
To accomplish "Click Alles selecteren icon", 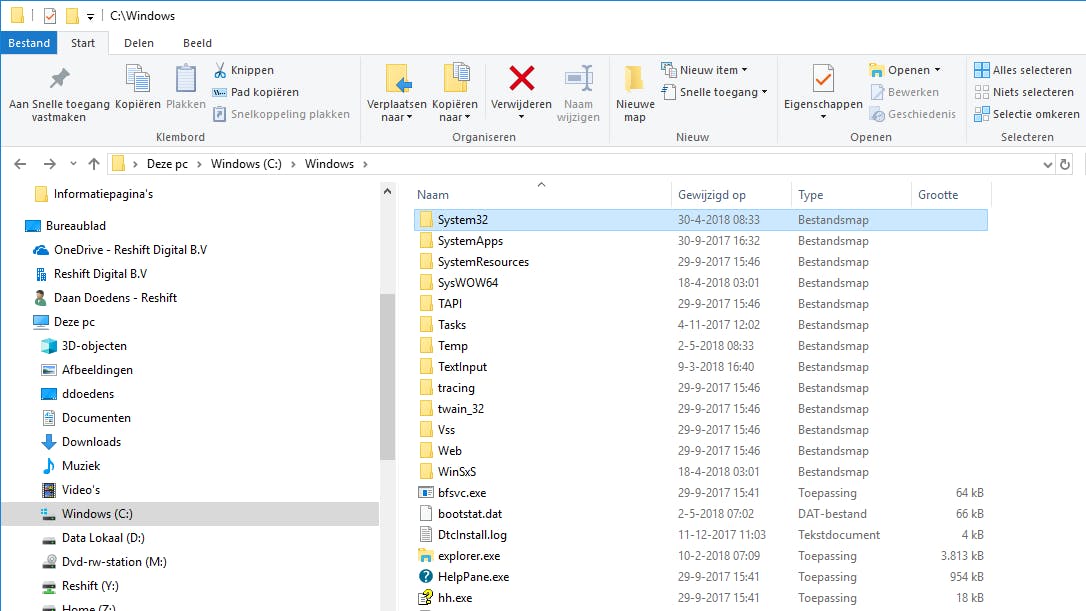I will tap(981, 70).
